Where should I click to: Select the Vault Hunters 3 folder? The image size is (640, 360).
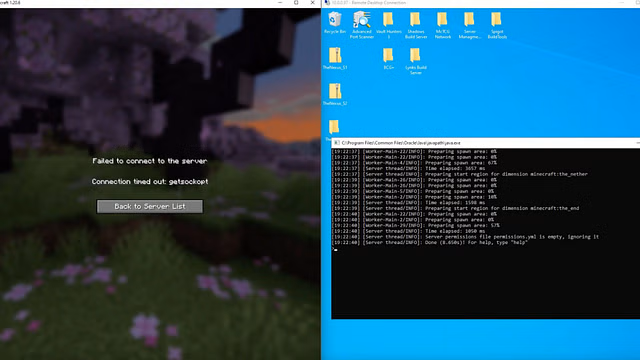tap(389, 25)
